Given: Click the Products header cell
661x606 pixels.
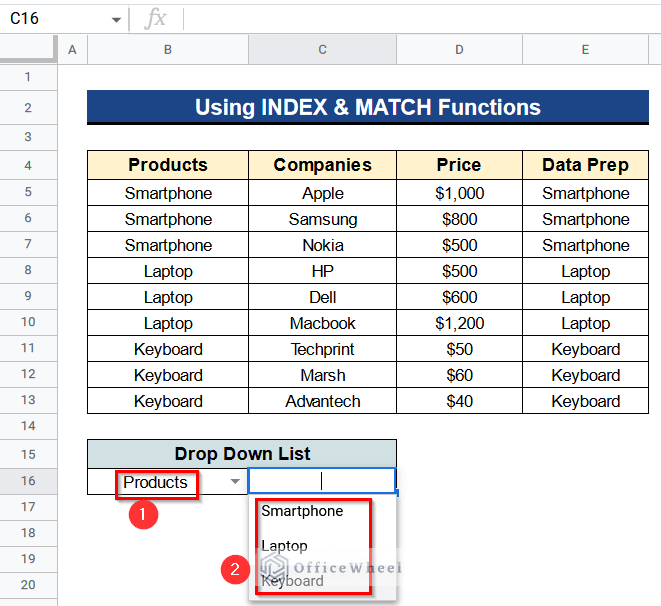Looking at the screenshot, I should pyautogui.click(x=168, y=165).
